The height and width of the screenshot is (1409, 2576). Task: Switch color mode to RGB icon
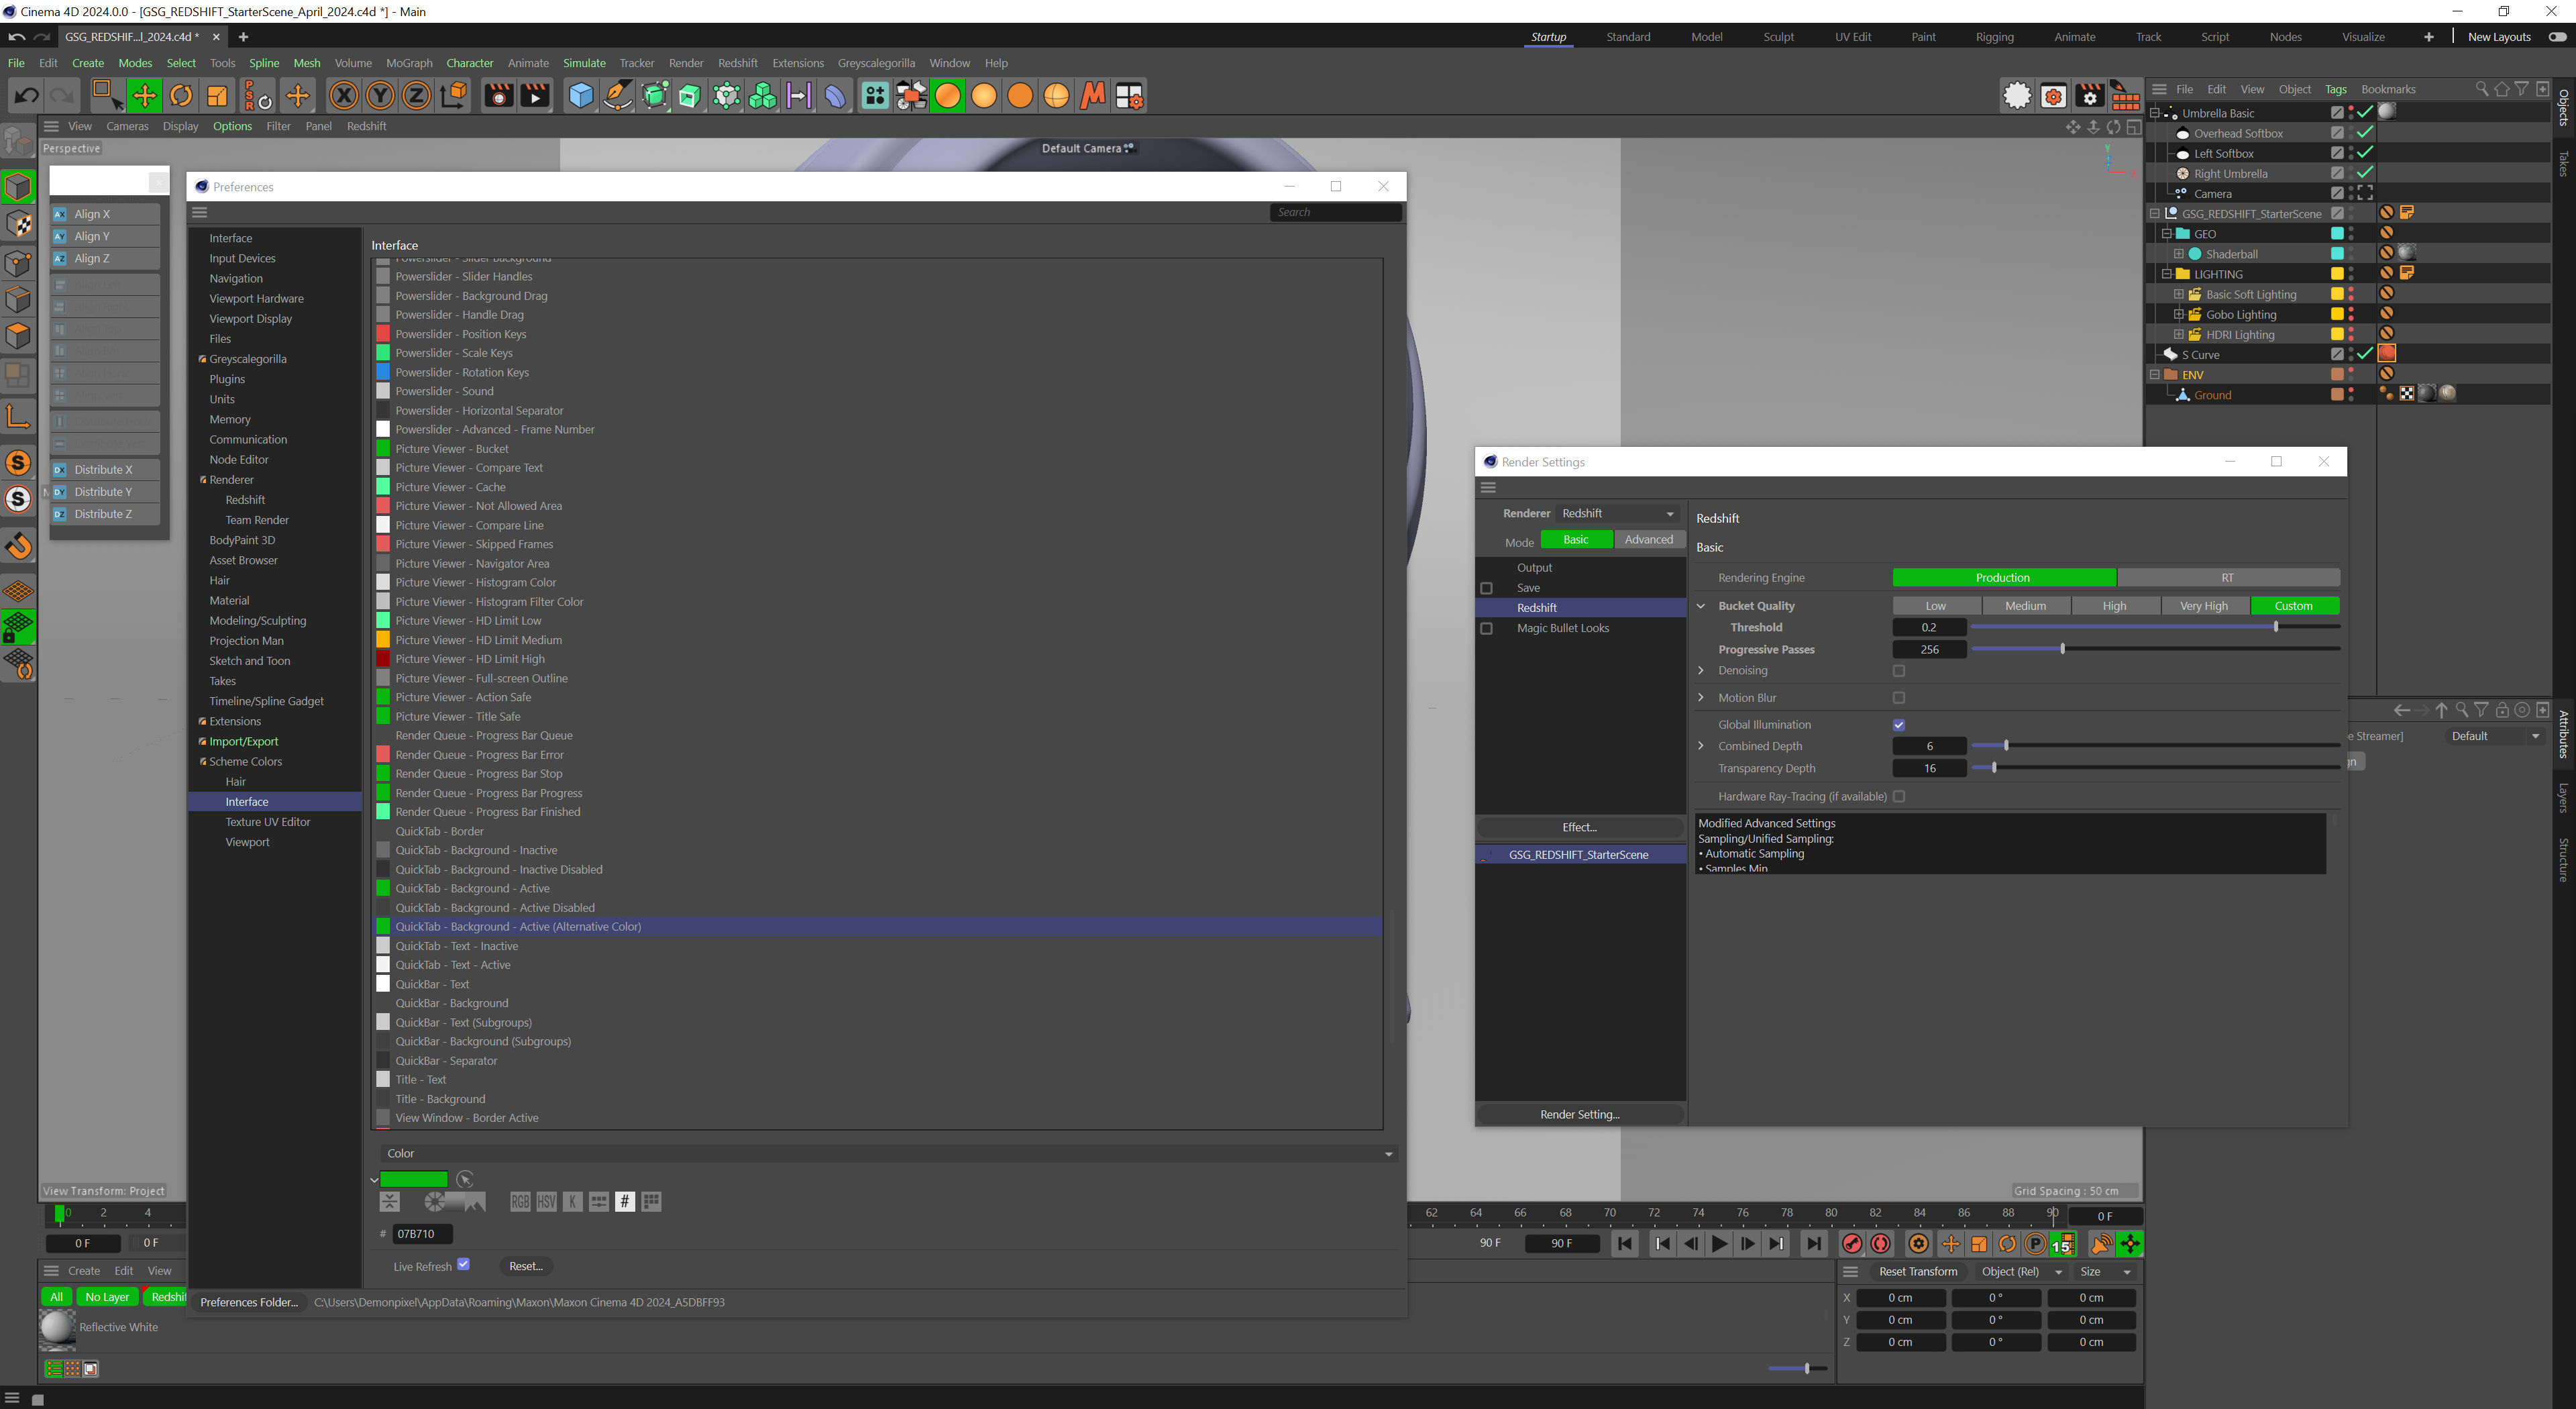pyautogui.click(x=520, y=1202)
